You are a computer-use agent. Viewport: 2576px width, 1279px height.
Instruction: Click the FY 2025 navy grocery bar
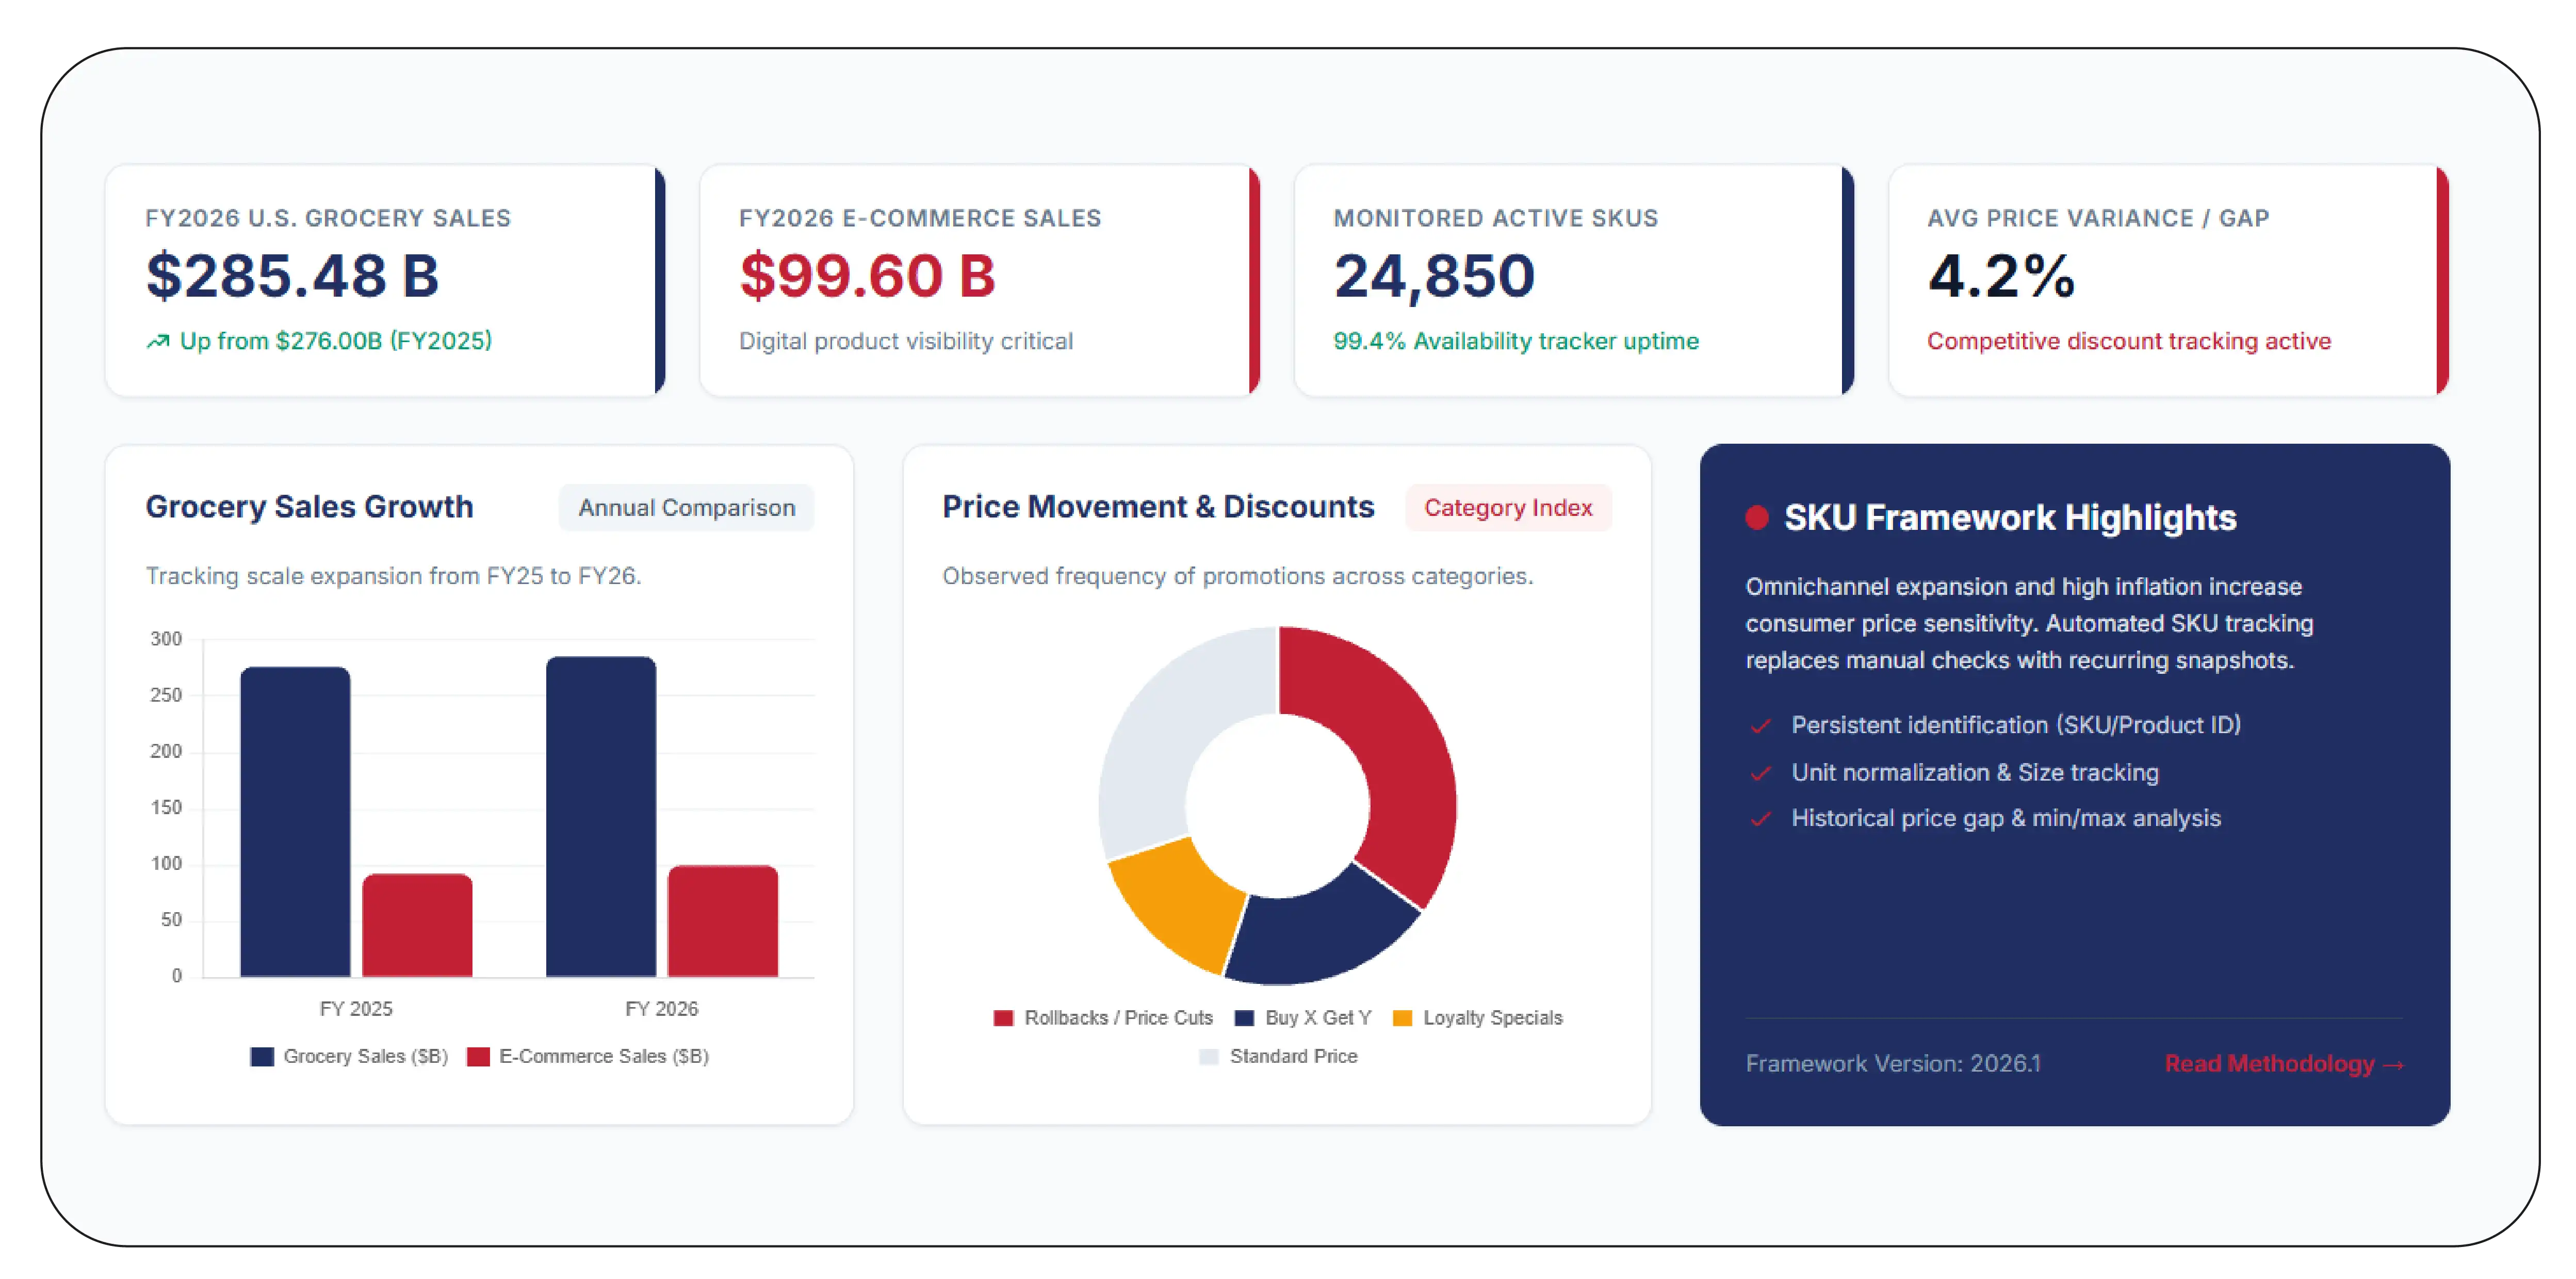pos(295,822)
